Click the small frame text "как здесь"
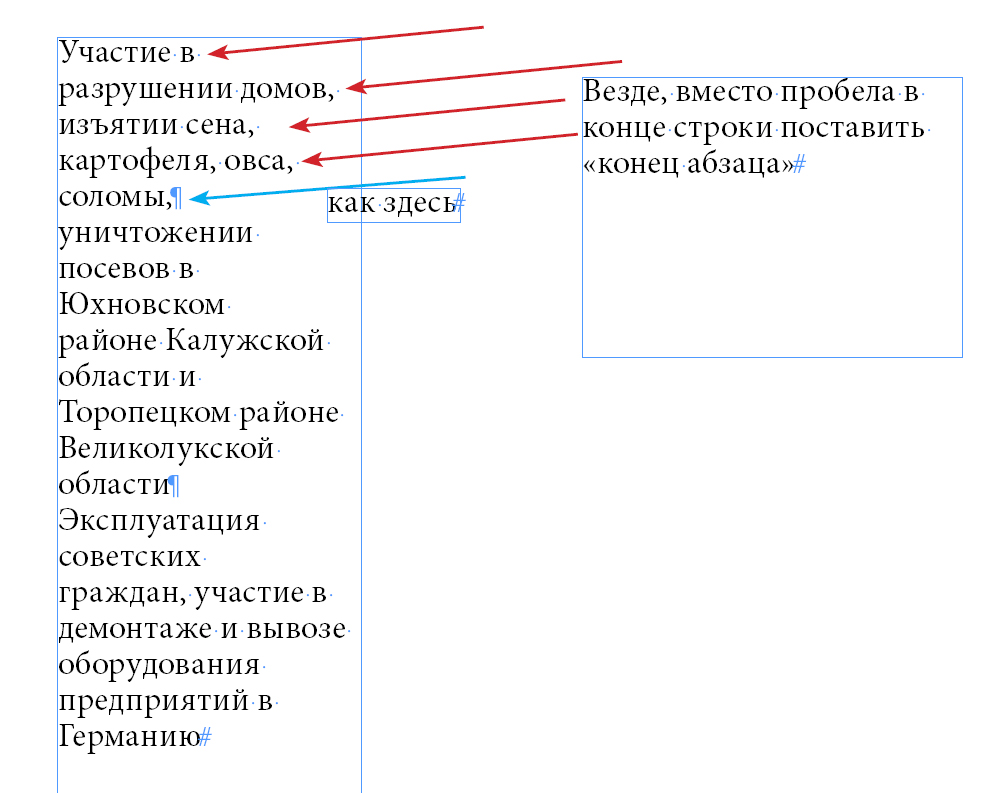990x793 pixels. point(391,204)
